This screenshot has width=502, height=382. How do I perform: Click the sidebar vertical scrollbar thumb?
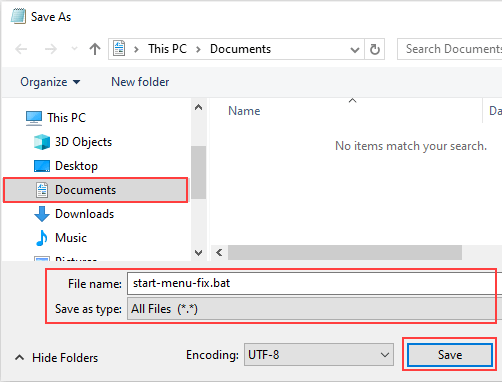point(199,172)
